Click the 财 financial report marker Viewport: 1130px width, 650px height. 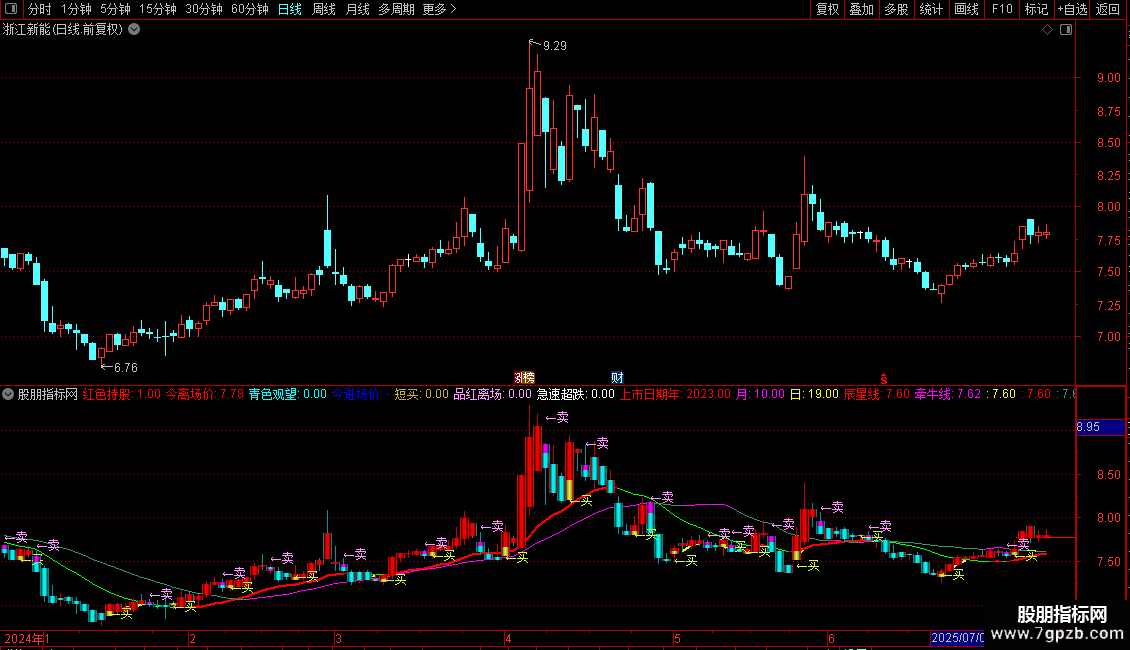(x=618, y=378)
